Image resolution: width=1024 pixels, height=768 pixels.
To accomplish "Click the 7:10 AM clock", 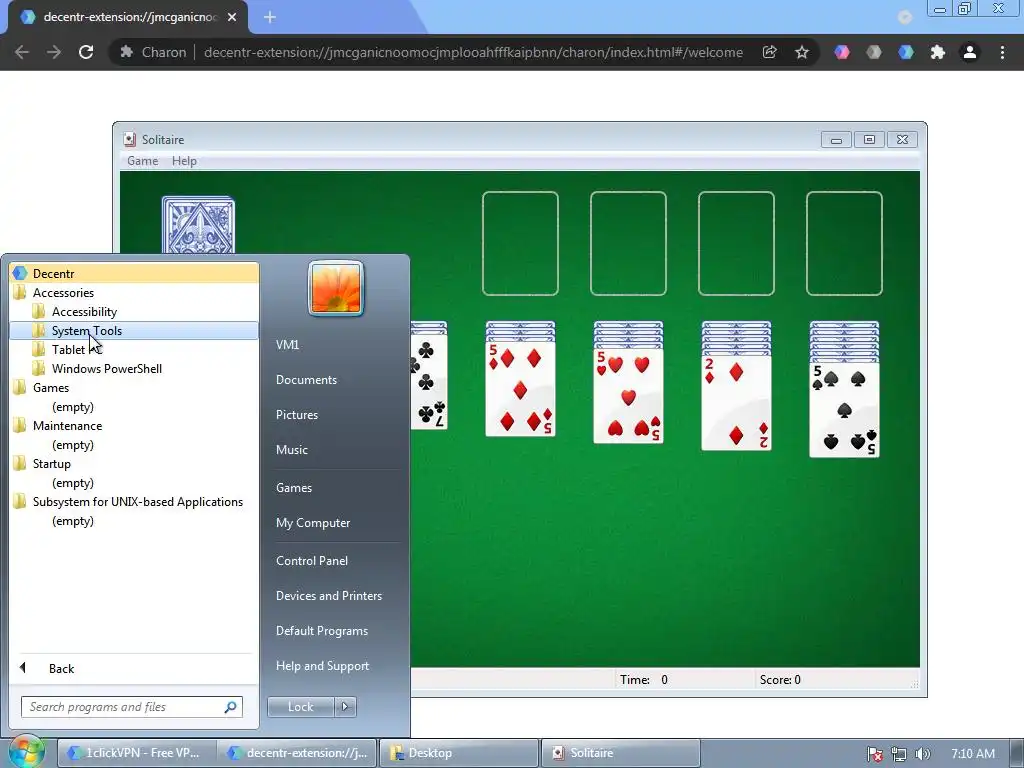I will 973,753.
